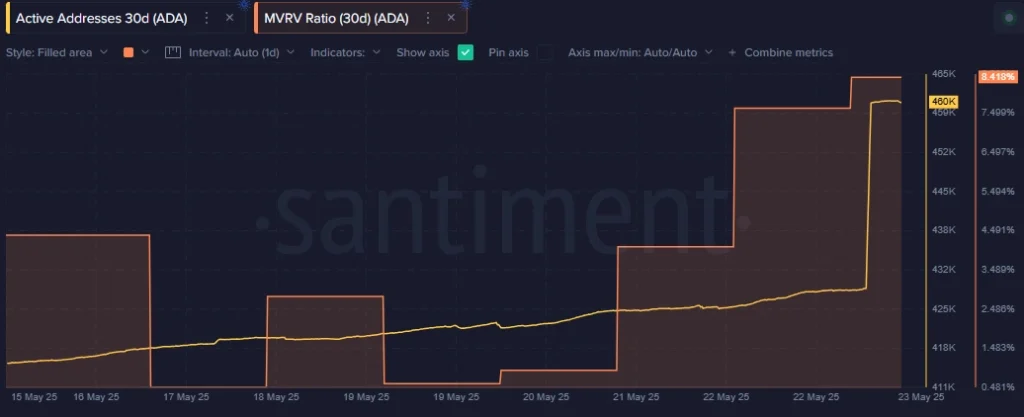The width and height of the screenshot is (1024, 417).
Task: Click the 4.491% axis label
Action: point(997,230)
